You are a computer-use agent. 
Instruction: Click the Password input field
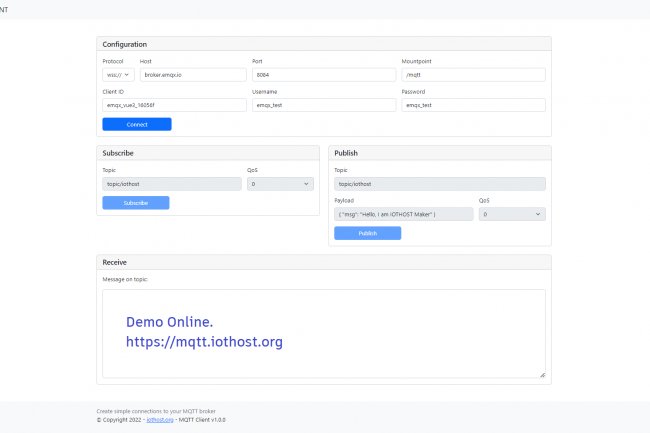[x=473, y=105]
